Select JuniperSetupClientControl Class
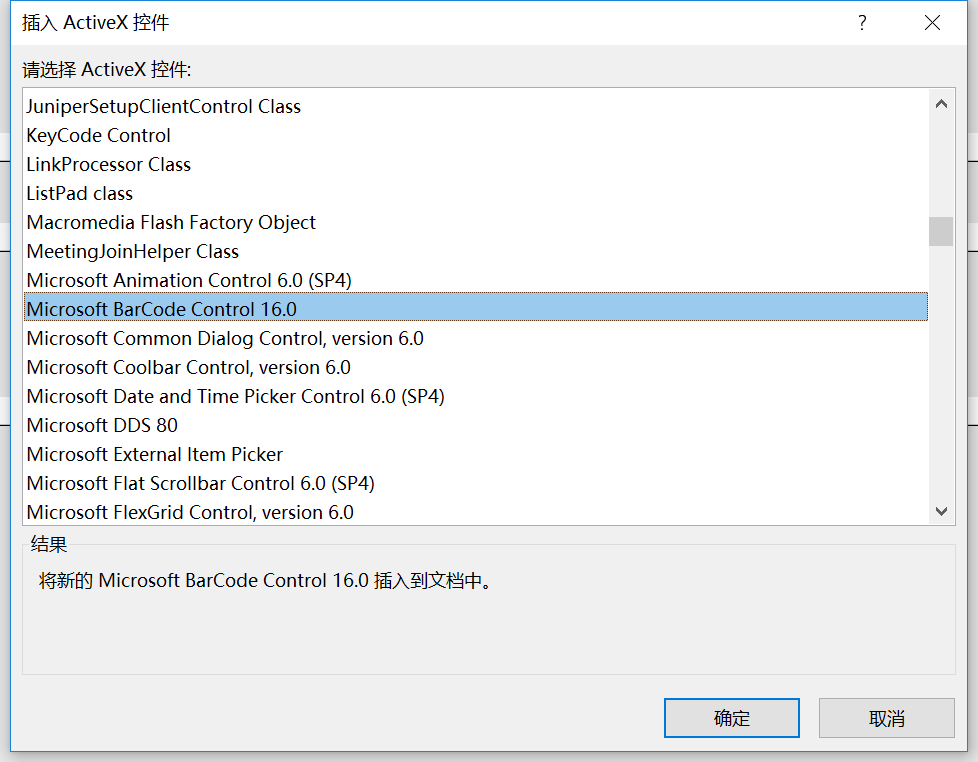 (476, 107)
